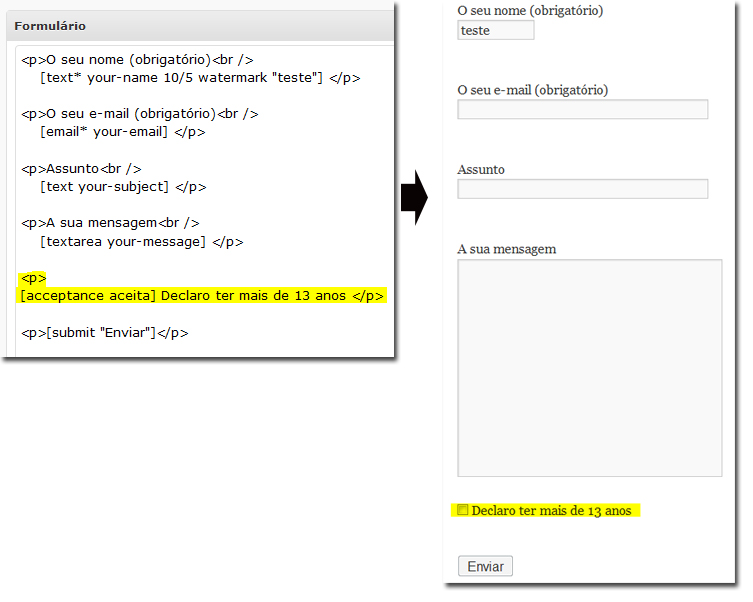
Task: Click the 'O seu e-mail (obrigatório)' form label
Action: point(533,90)
